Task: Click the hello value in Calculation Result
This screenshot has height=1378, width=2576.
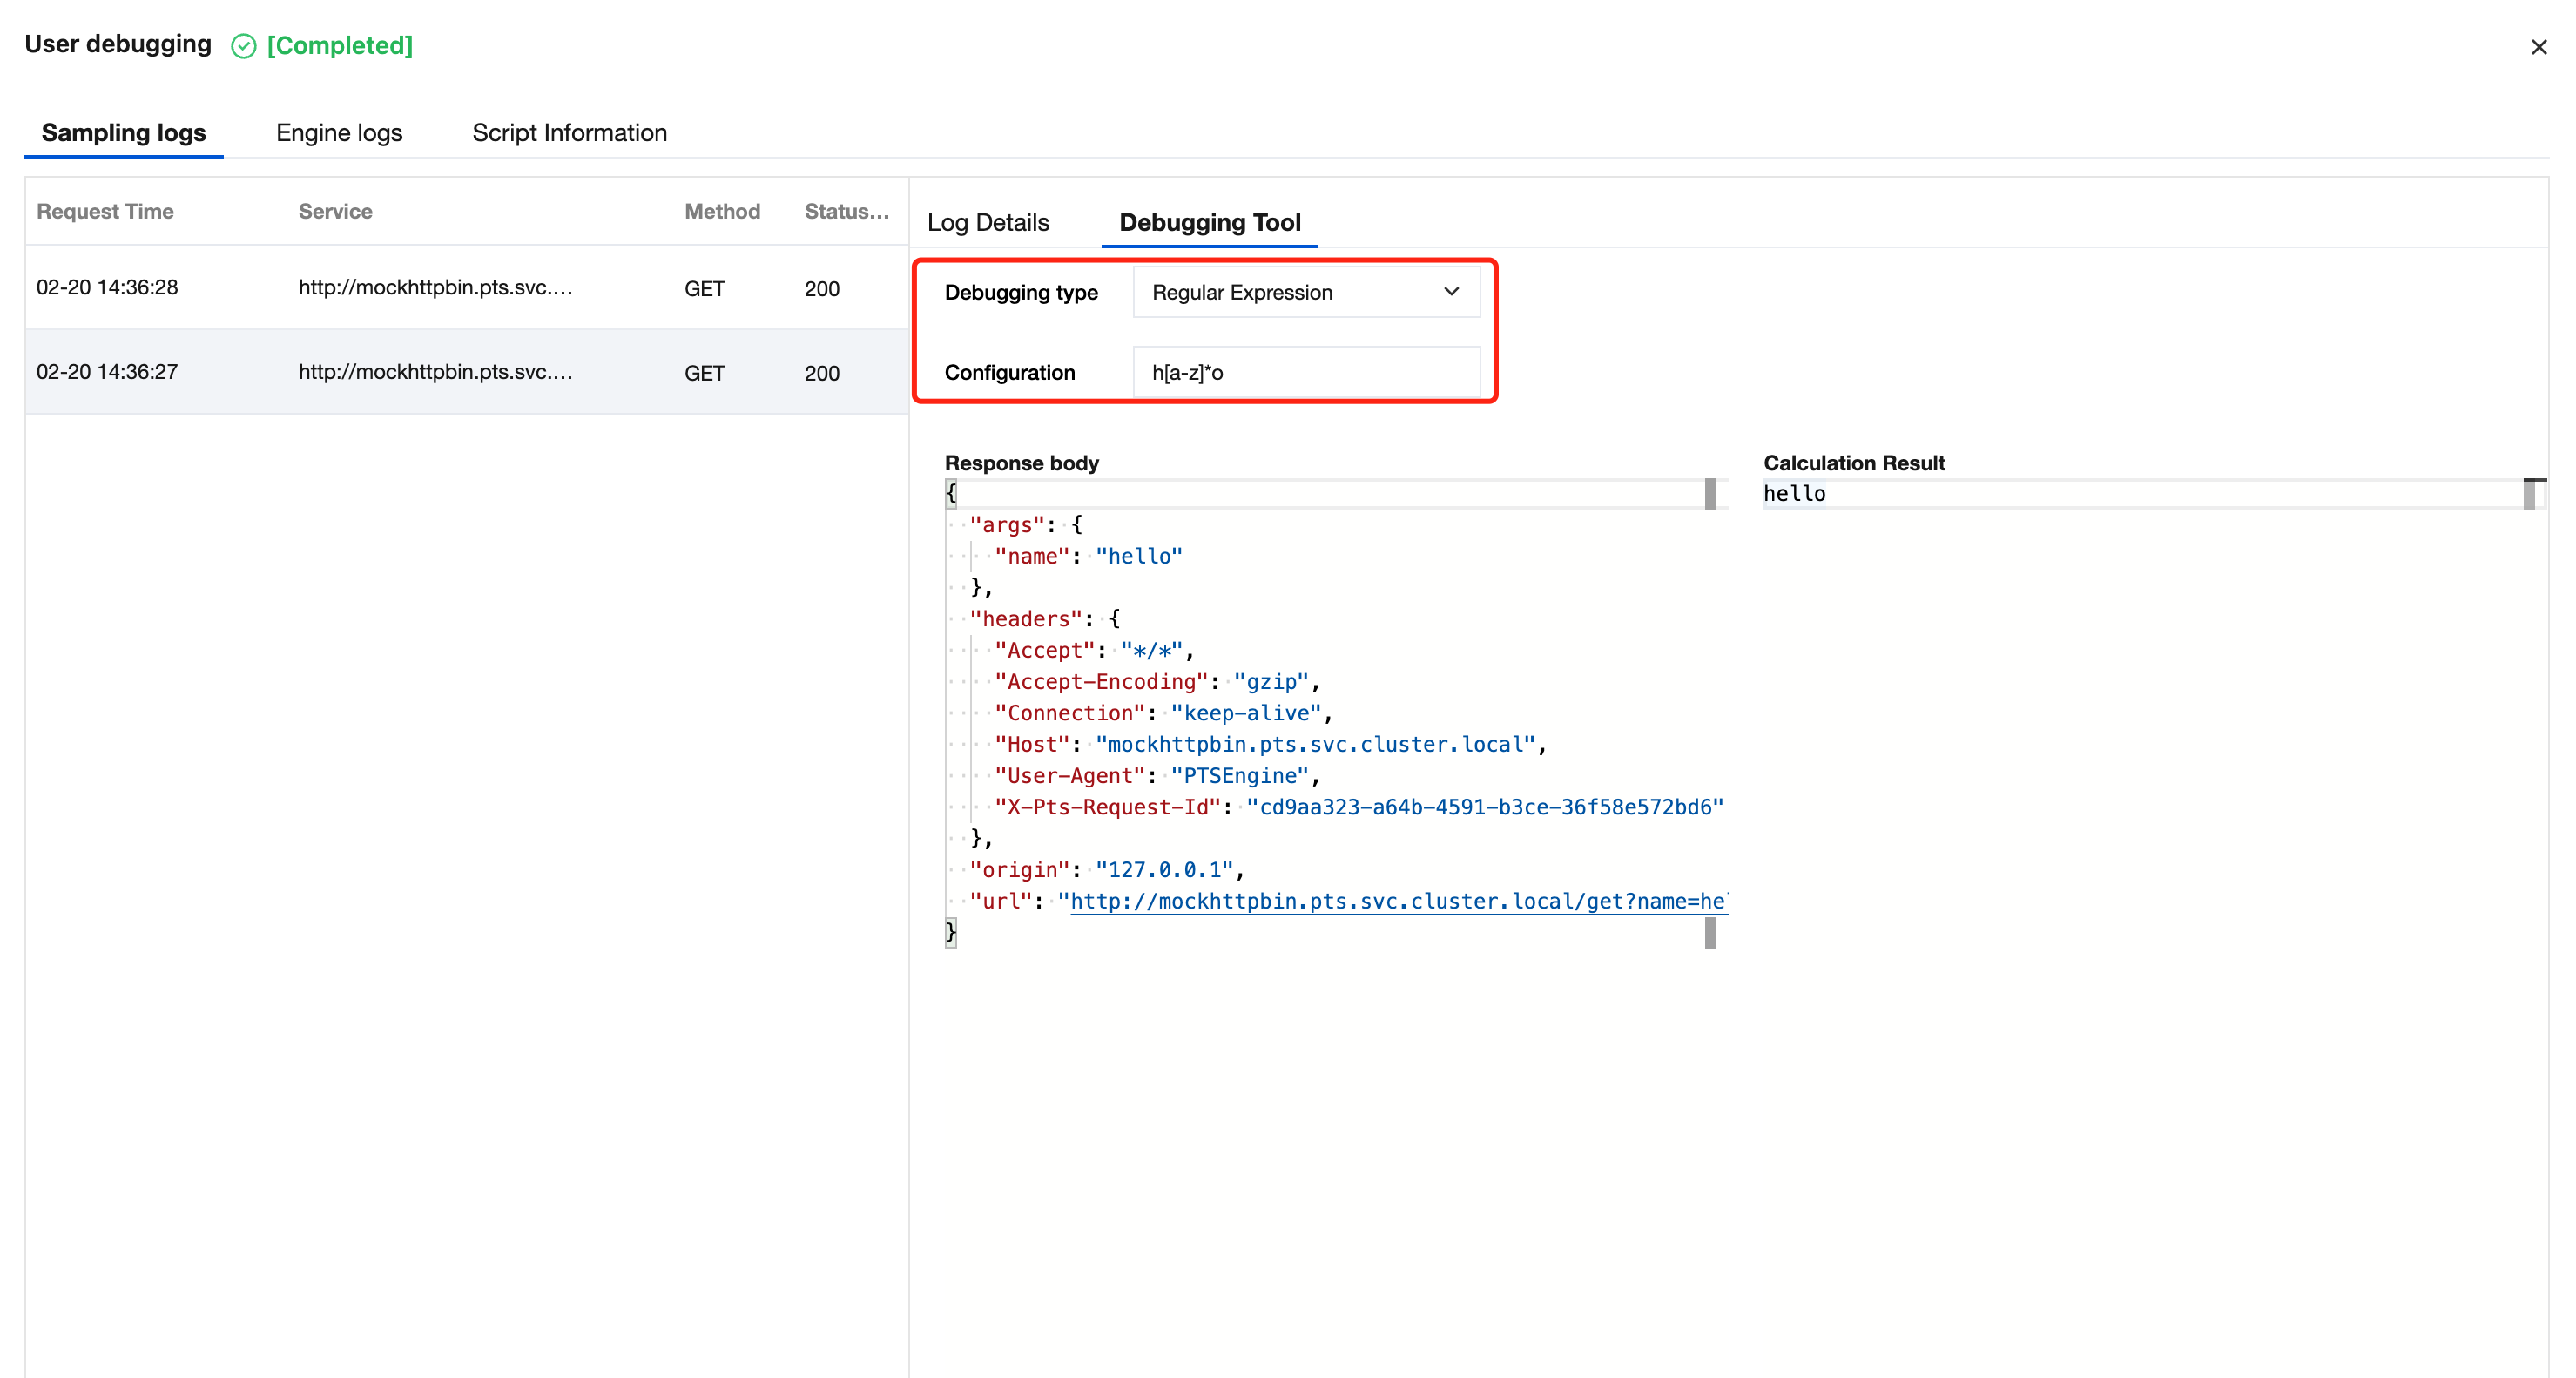Action: (1794, 493)
